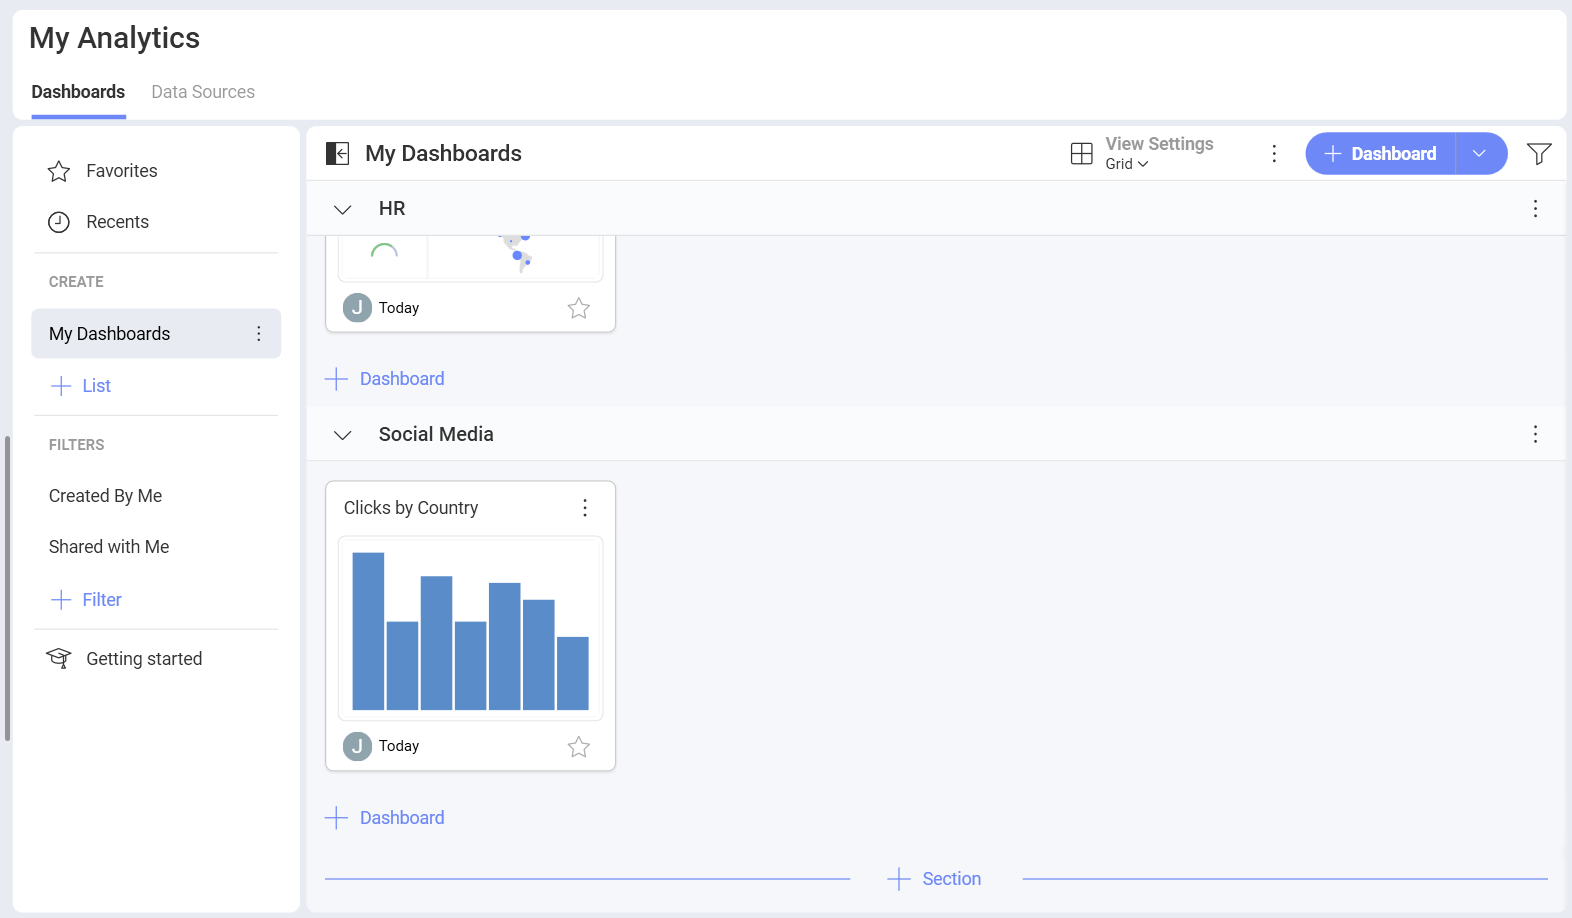Select the Created By Me filter

[x=105, y=496]
